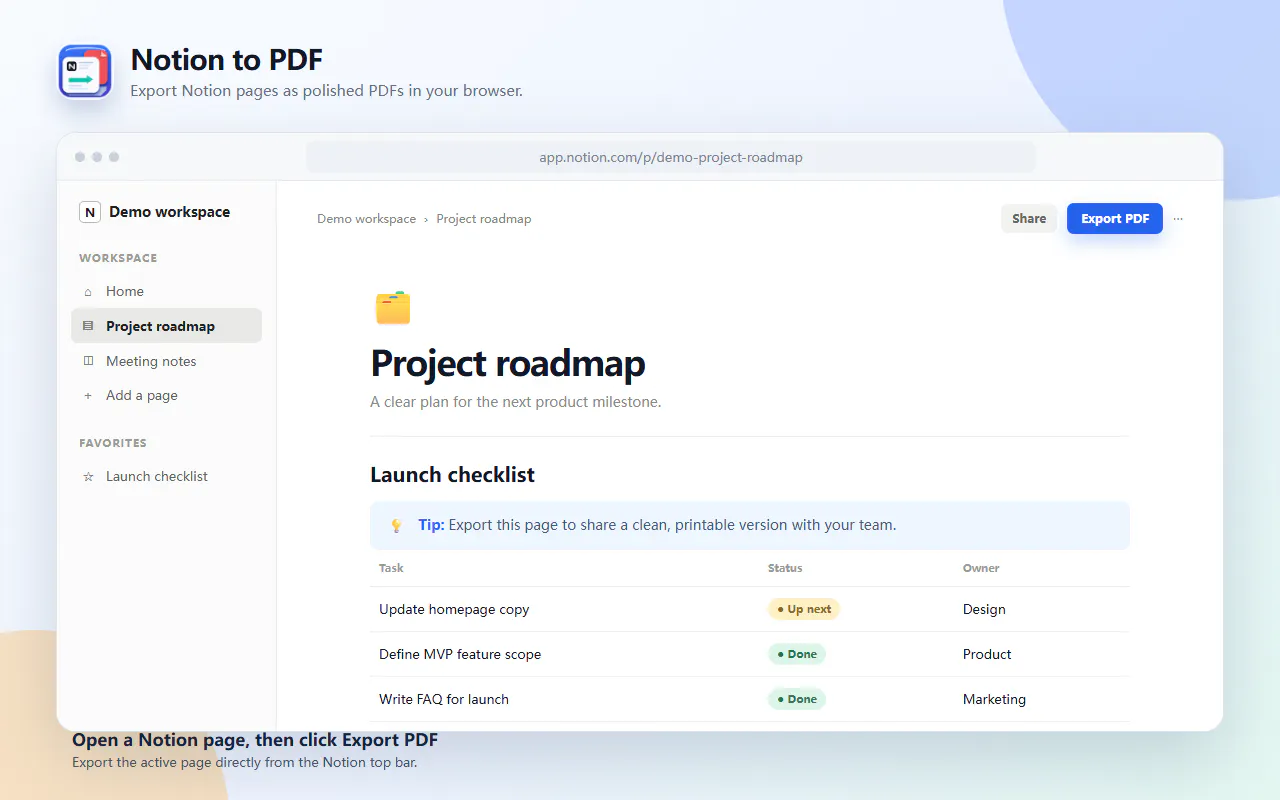Click the Project roadmap page title
This screenshot has width=1280, height=800.
(x=508, y=363)
